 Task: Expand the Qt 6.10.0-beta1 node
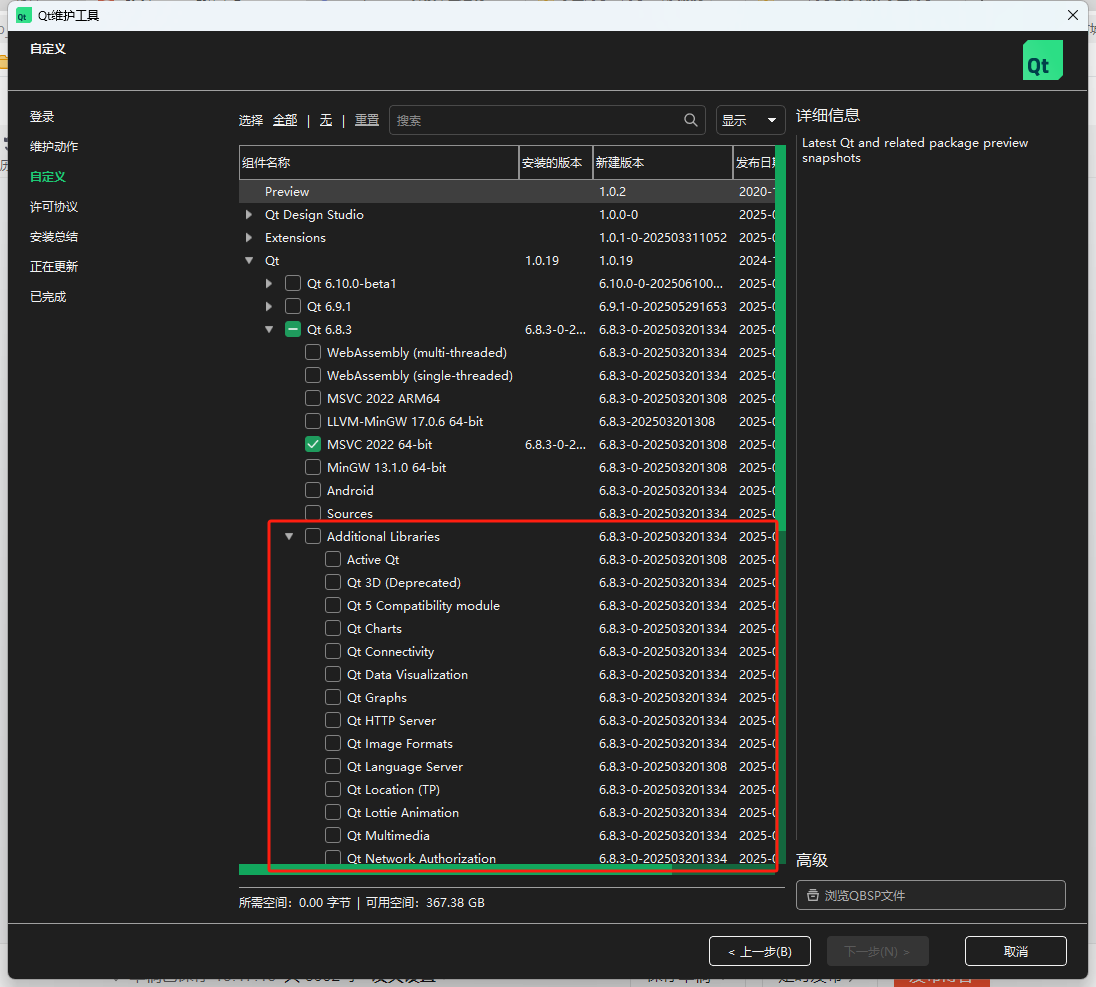pos(269,283)
